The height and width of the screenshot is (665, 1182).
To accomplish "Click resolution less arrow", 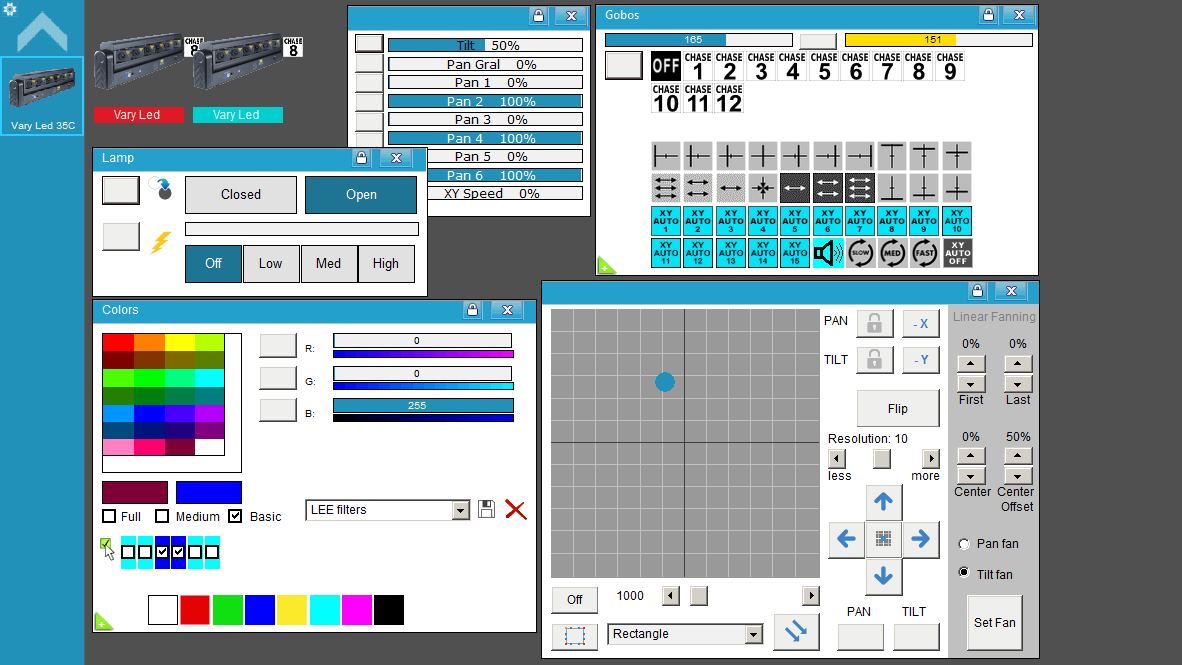I will coord(837,458).
